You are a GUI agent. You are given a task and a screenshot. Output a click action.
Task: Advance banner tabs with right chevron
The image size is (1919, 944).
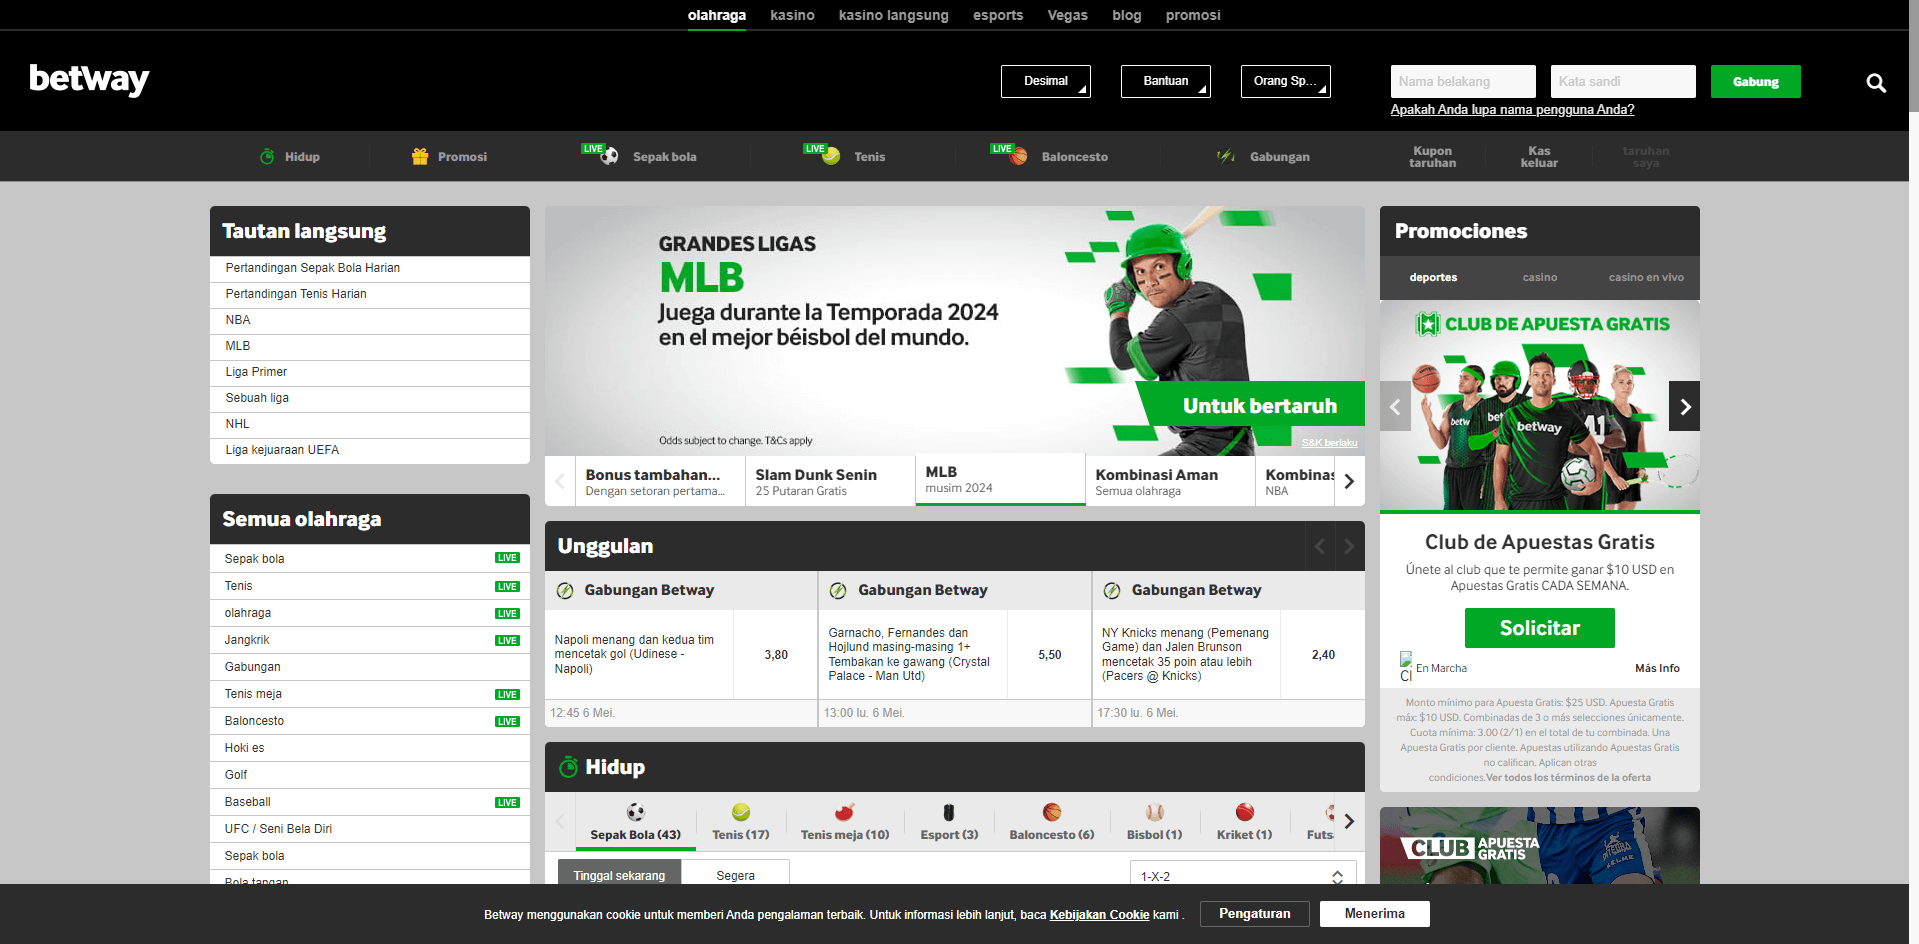(1349, 481)
